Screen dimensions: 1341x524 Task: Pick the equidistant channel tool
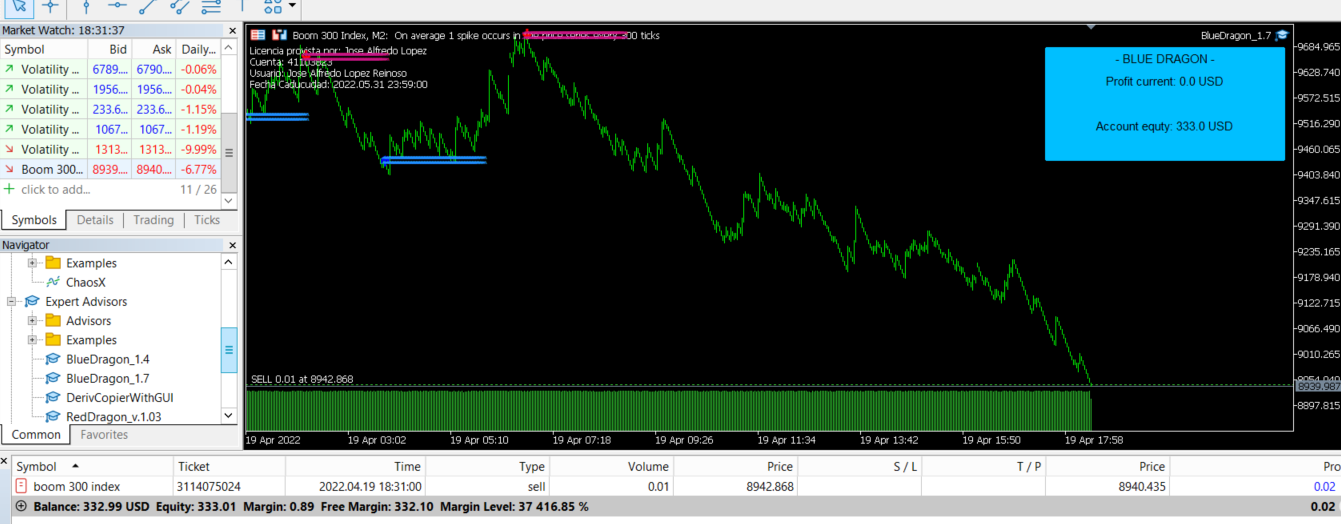(x=180, y=6)
